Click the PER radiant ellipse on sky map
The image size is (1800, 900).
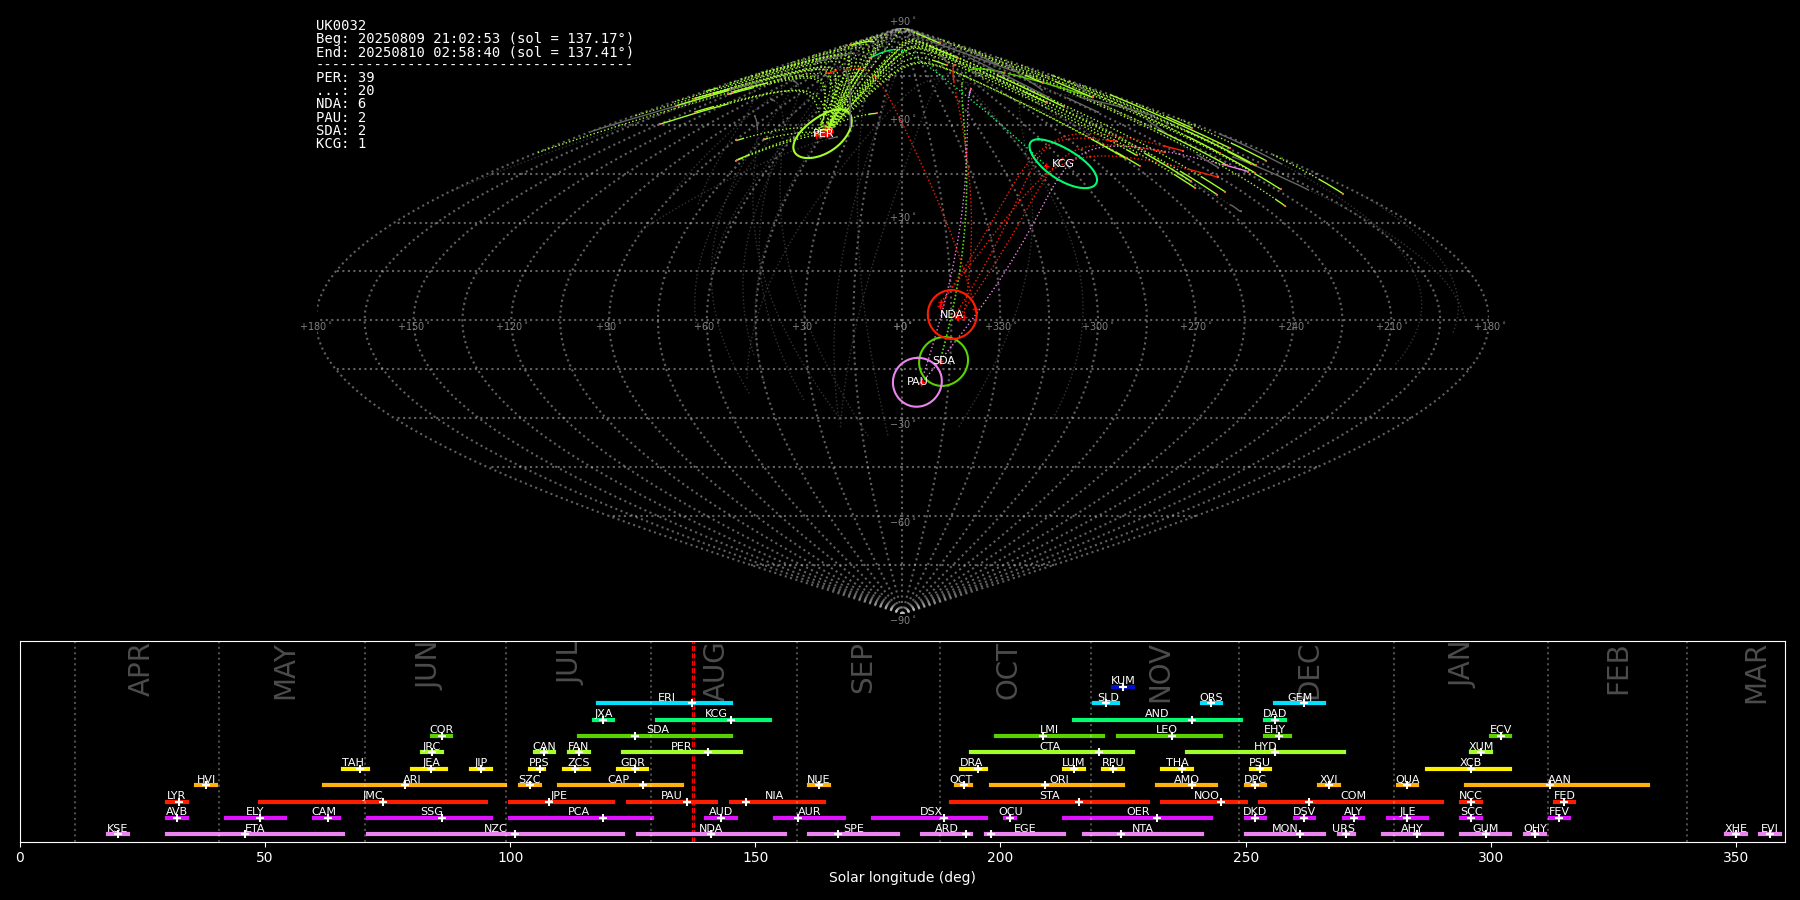[x=822, y=134]
